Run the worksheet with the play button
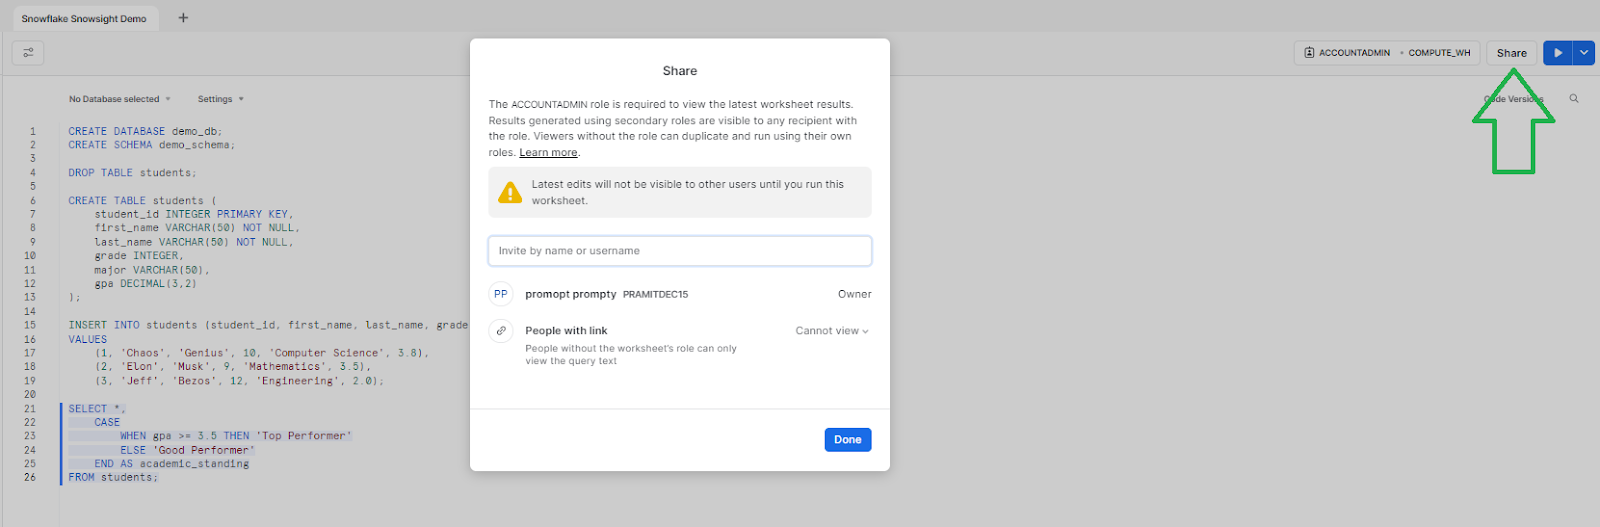This screenshot has height=527, width=1600. 1557,53
